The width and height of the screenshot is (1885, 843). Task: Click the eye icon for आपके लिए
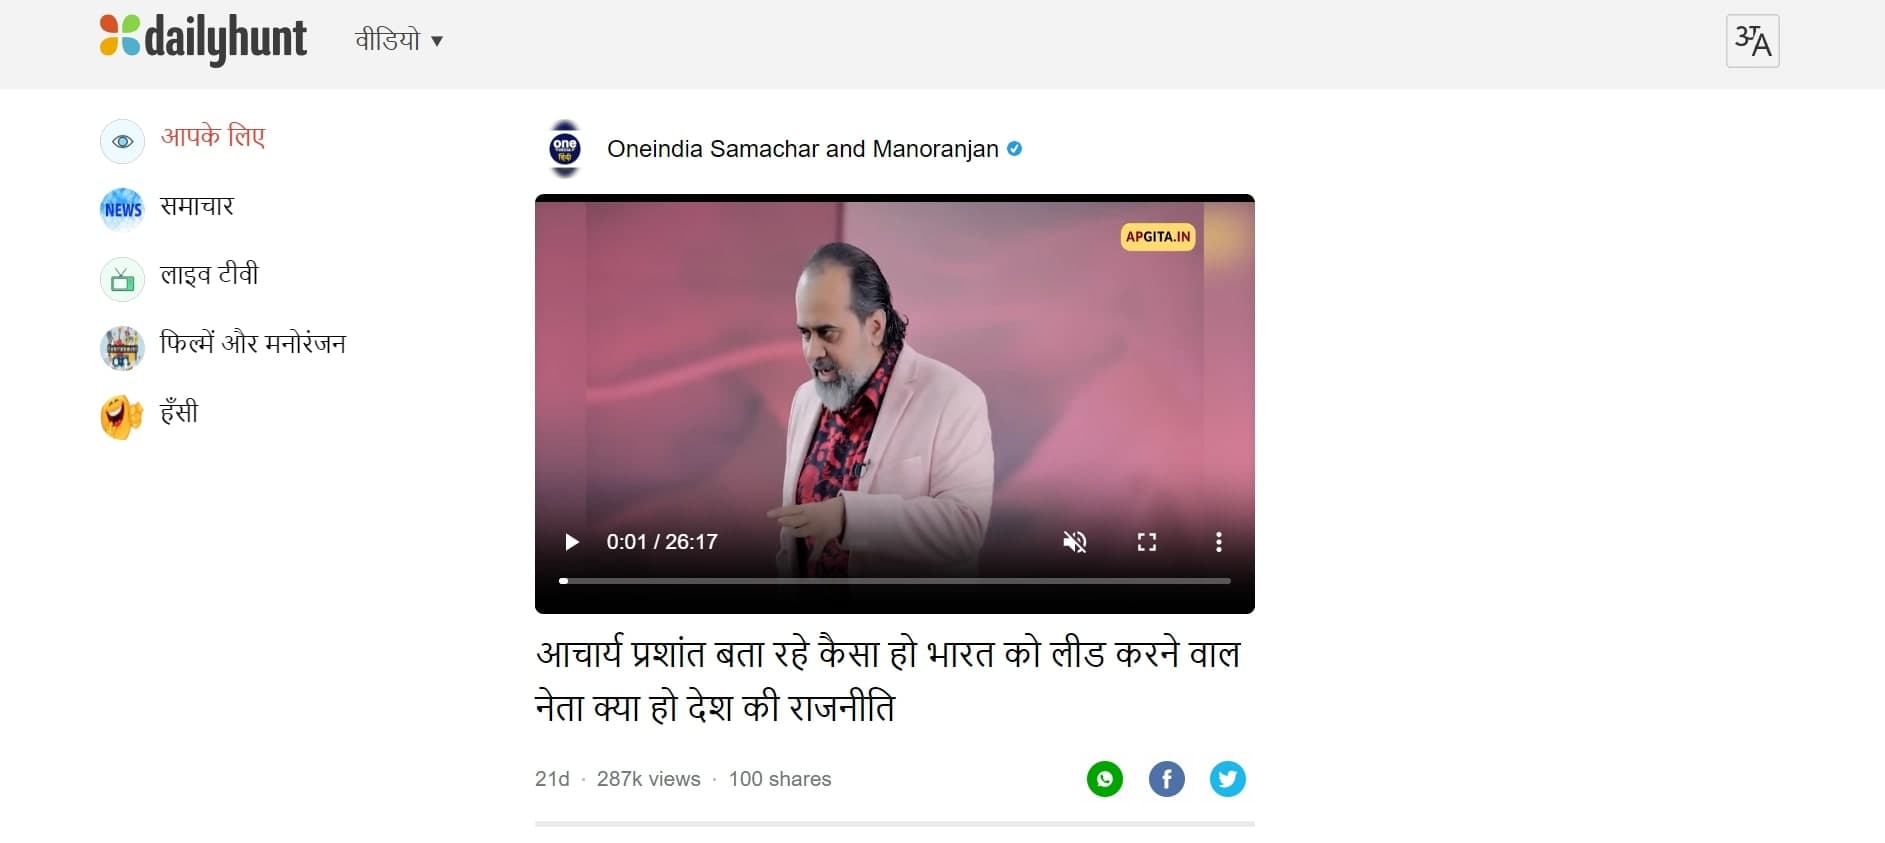pyautogui.click(x=122, y=141)
